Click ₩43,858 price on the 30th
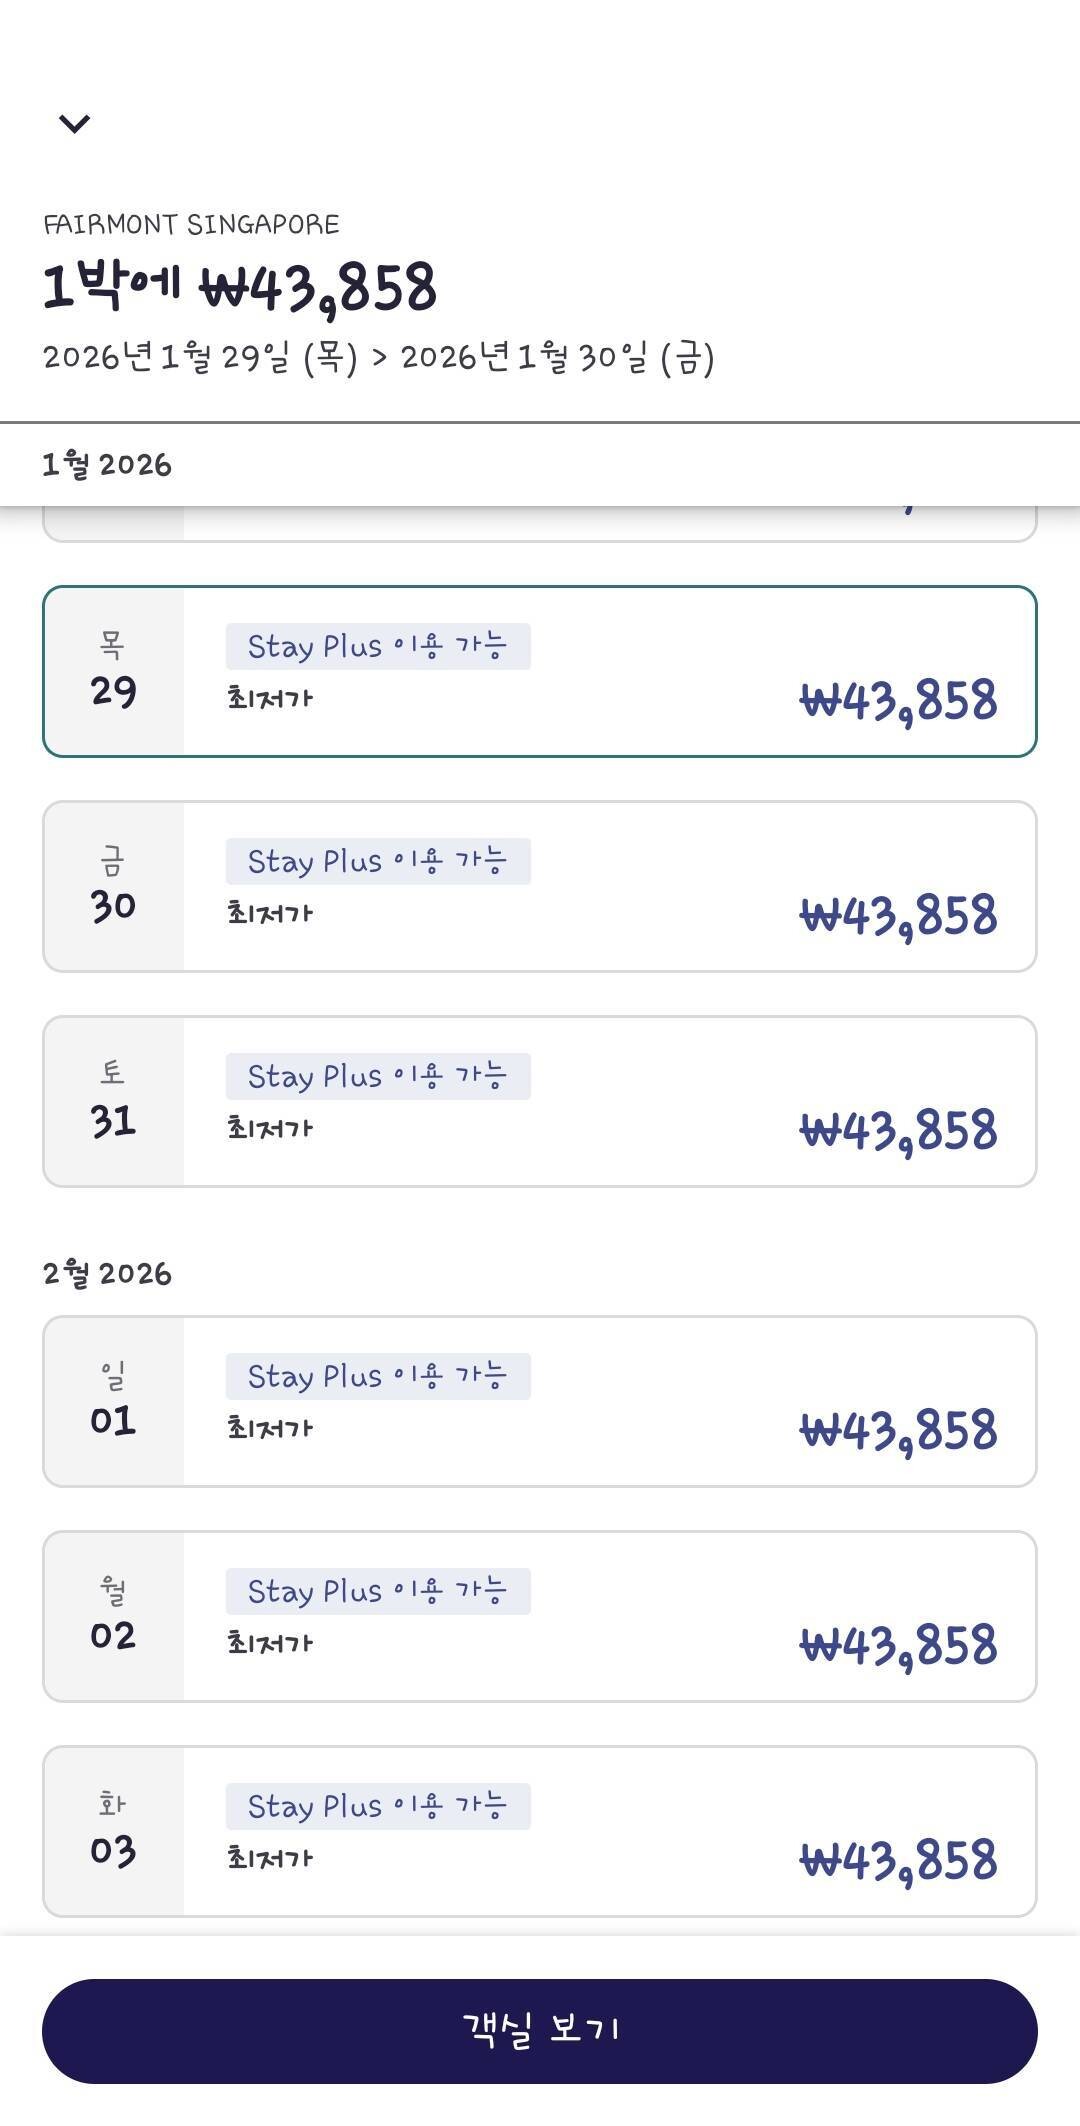Viewport: 1080px width, 2126px height. [898, 915]
